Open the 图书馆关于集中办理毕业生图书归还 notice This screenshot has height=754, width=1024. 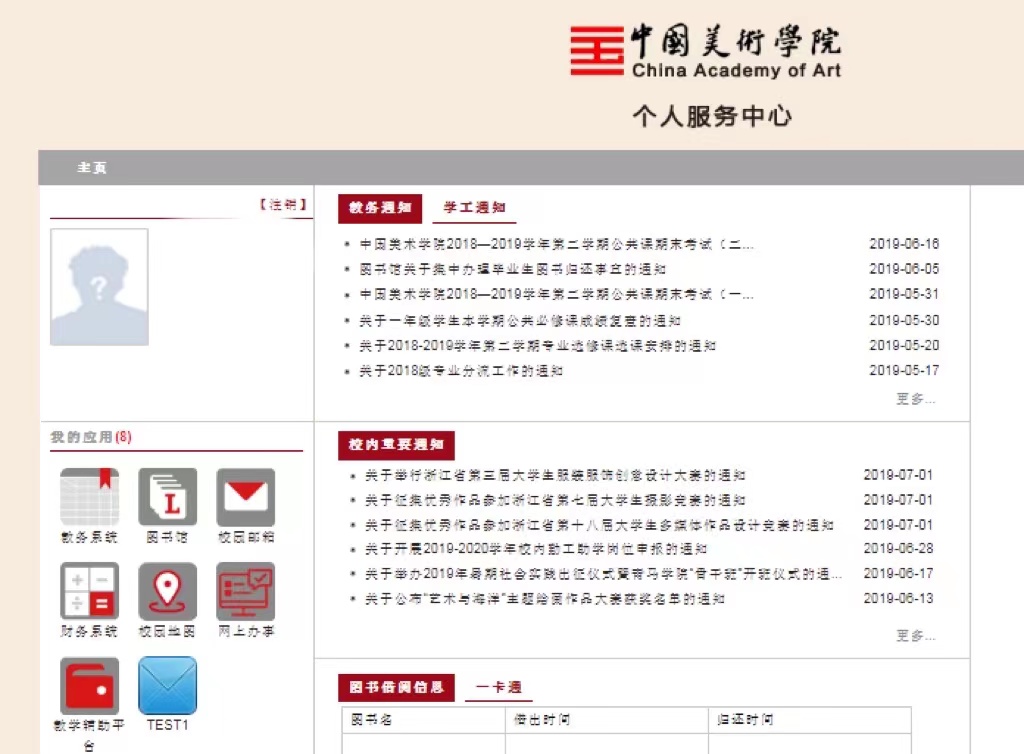pos(513,269)
